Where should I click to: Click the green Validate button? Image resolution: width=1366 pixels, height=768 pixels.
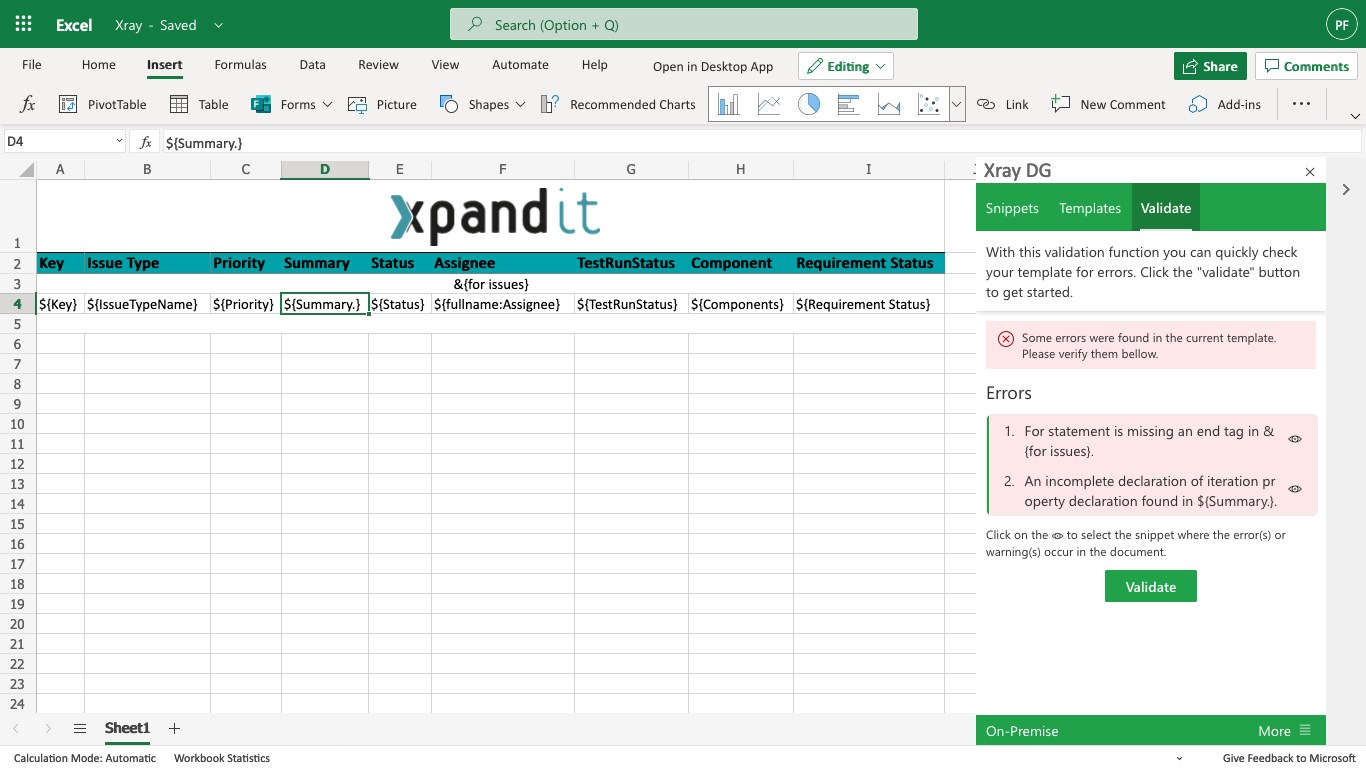[1151, 587]
